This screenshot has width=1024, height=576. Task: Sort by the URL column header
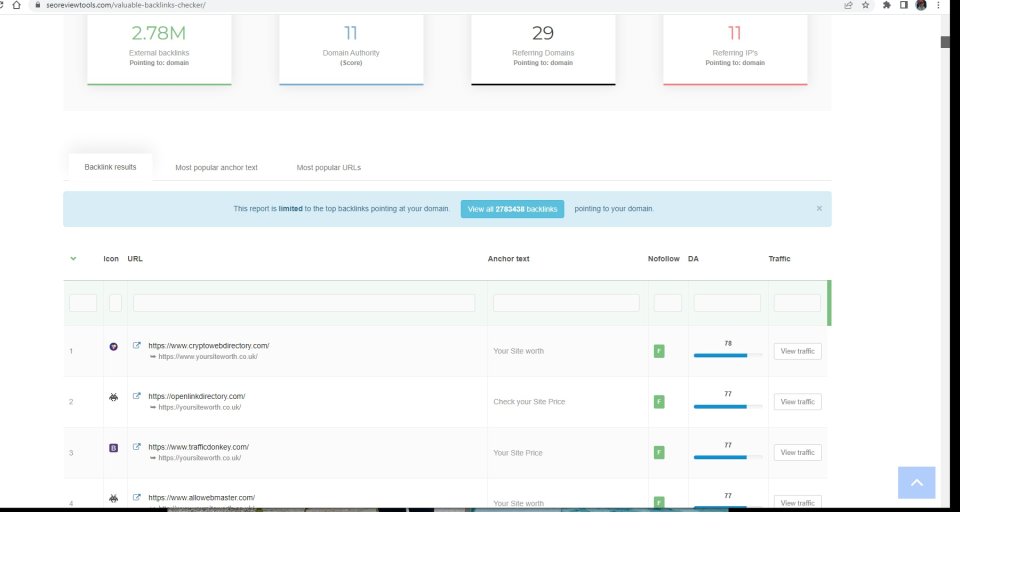coord(135,259)
